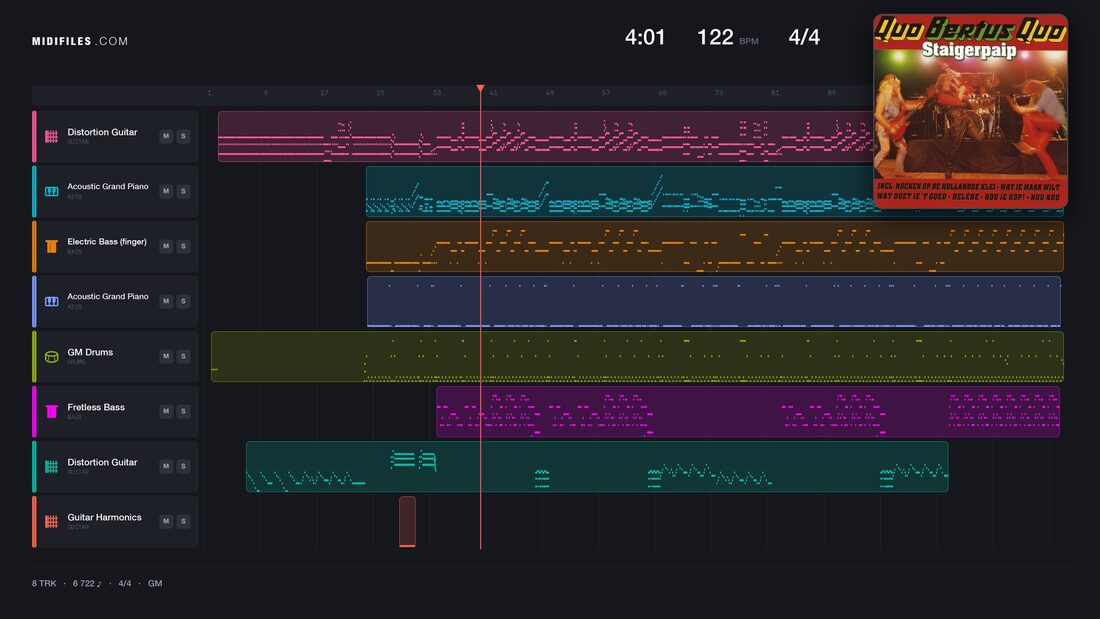Click bar 73 on the timeline ruler

718,93
